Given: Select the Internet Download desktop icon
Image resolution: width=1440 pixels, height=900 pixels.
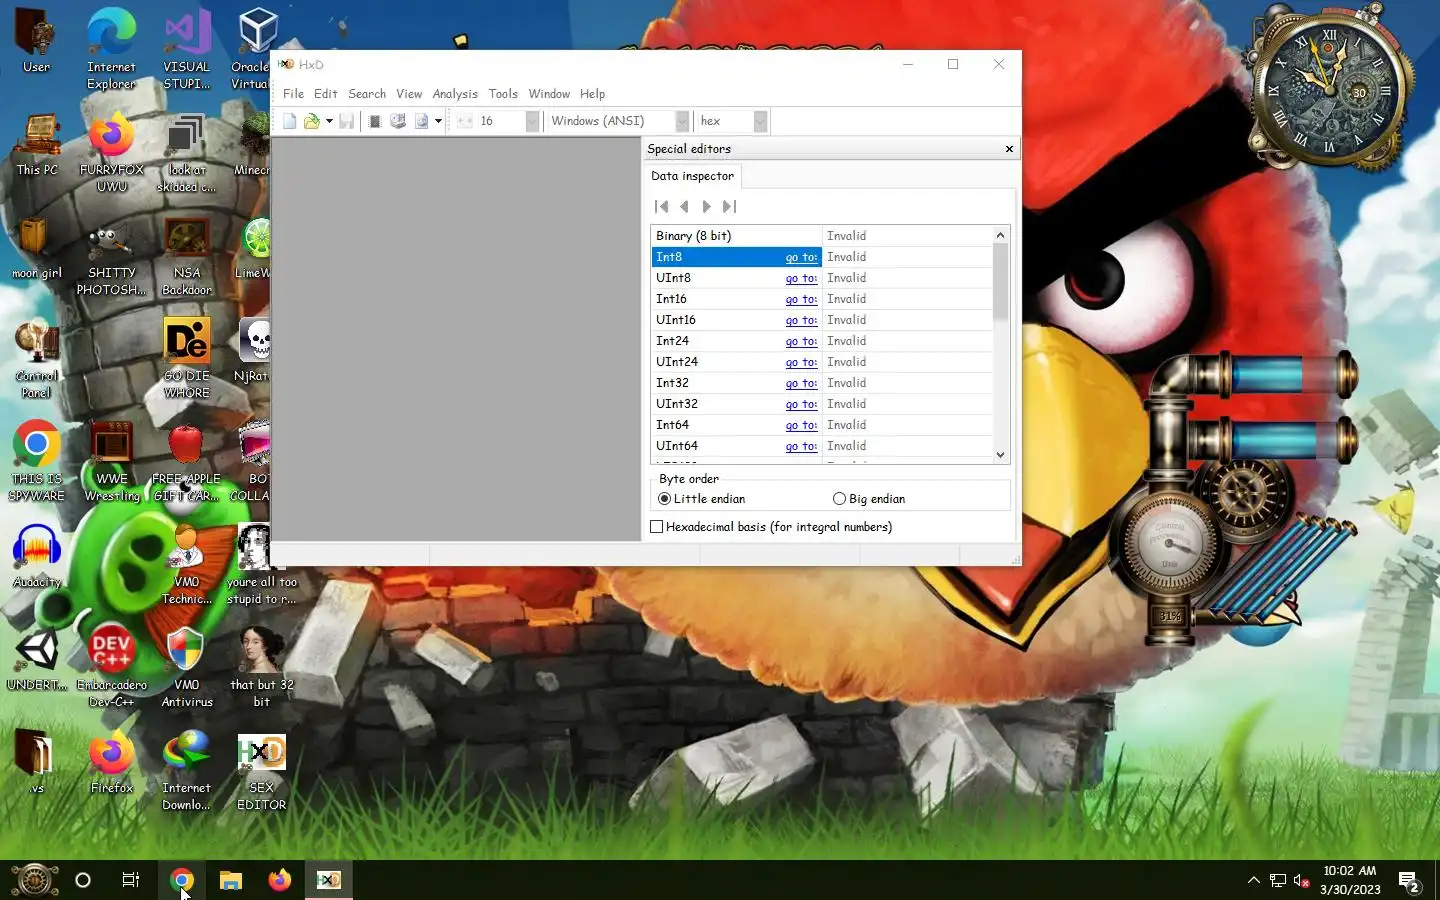Looking at the screenshot, I should pos(187,770).
